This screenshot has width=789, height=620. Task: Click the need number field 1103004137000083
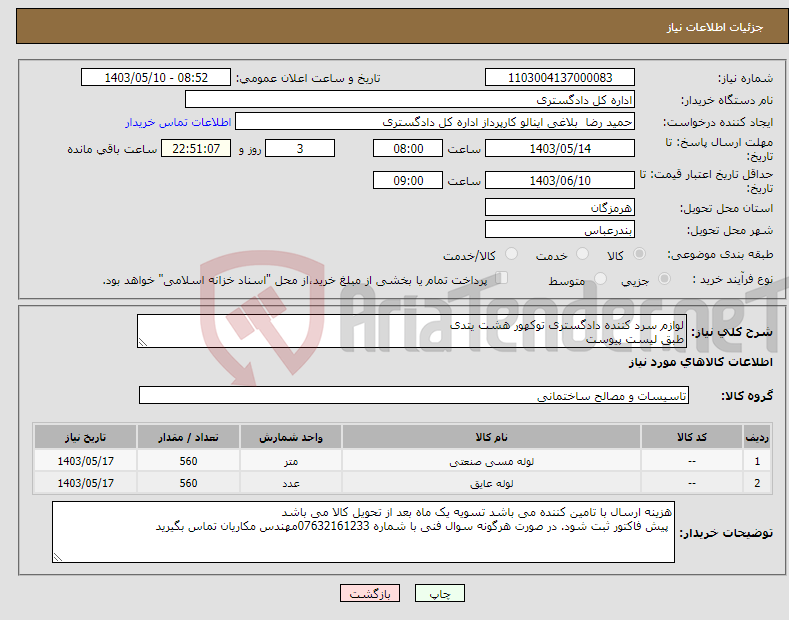pyautogui.click(x=560, y=78)
